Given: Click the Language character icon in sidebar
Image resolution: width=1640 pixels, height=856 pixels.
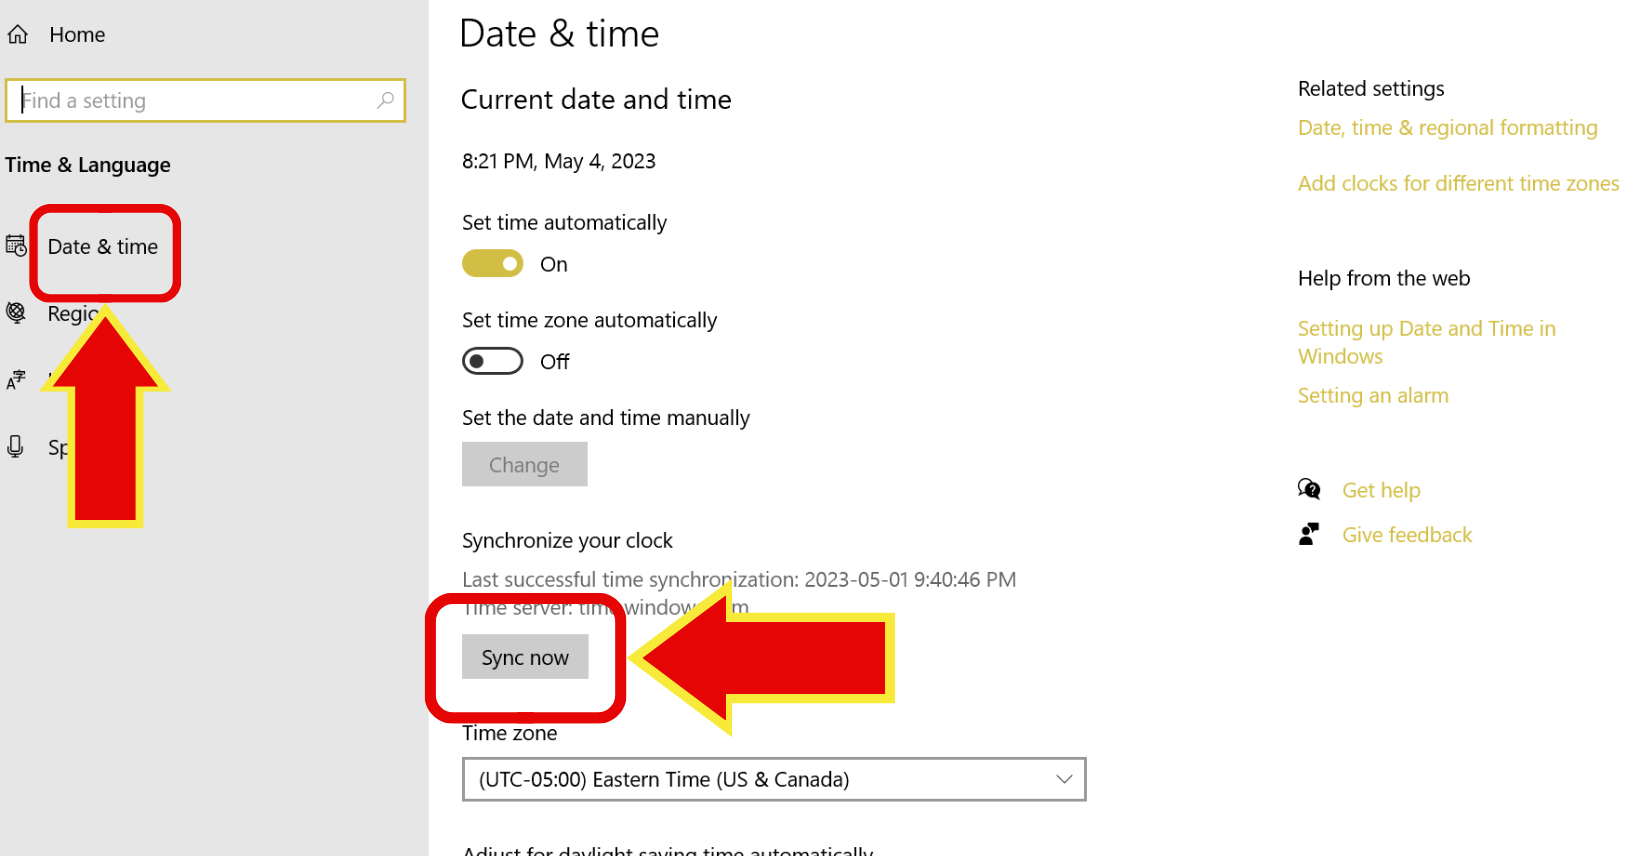Looking at the screenshot, I should click(x=14, y=380).
